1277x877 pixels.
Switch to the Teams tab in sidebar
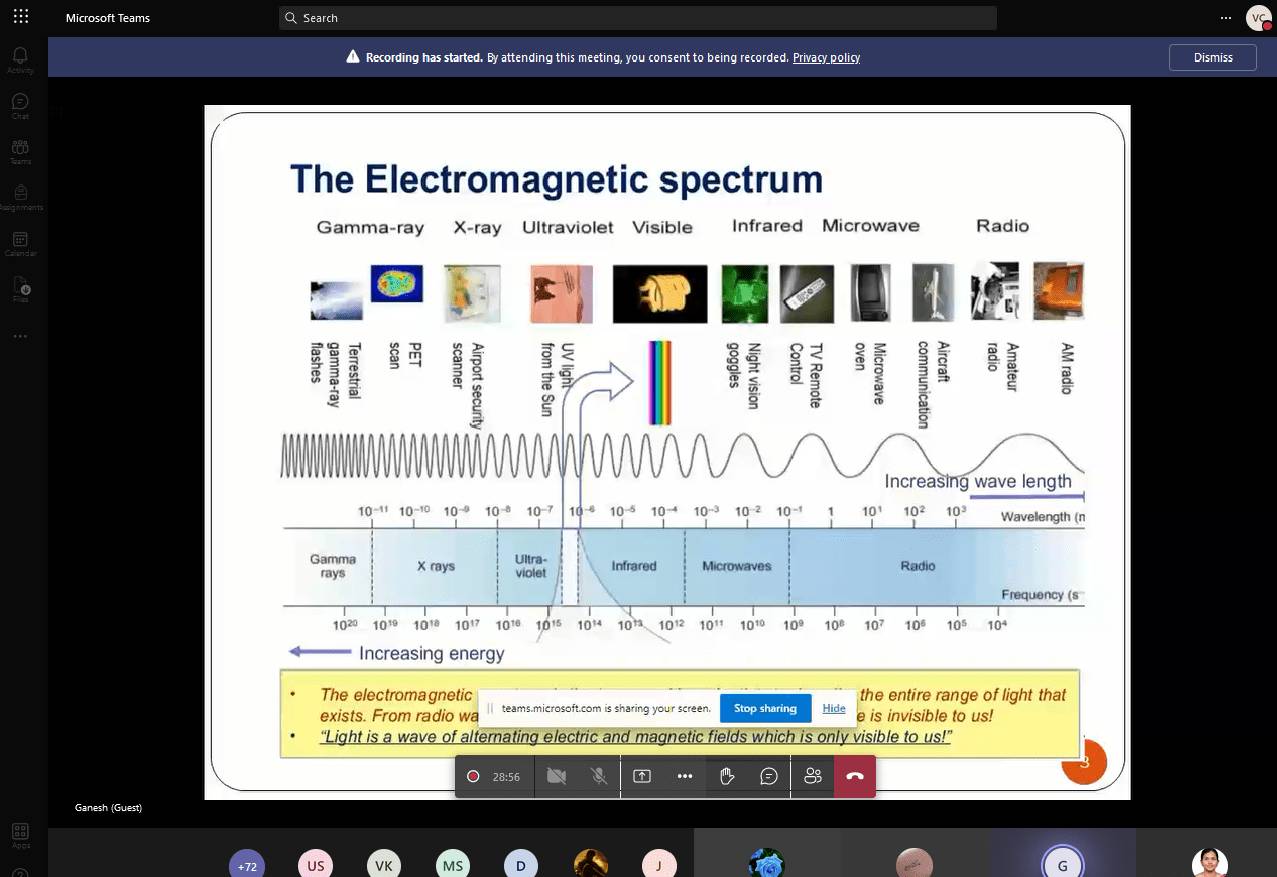point(20,151)
